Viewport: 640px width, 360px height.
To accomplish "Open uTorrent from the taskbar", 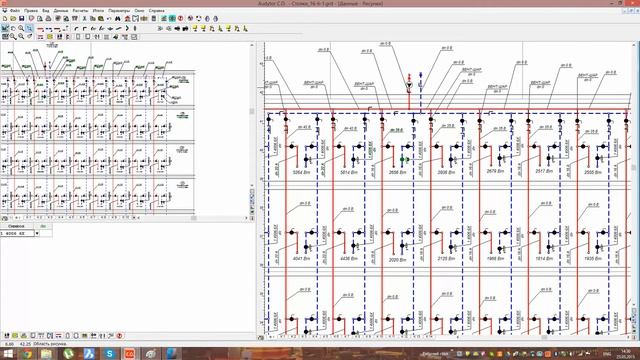I will (x=69, y=354).
